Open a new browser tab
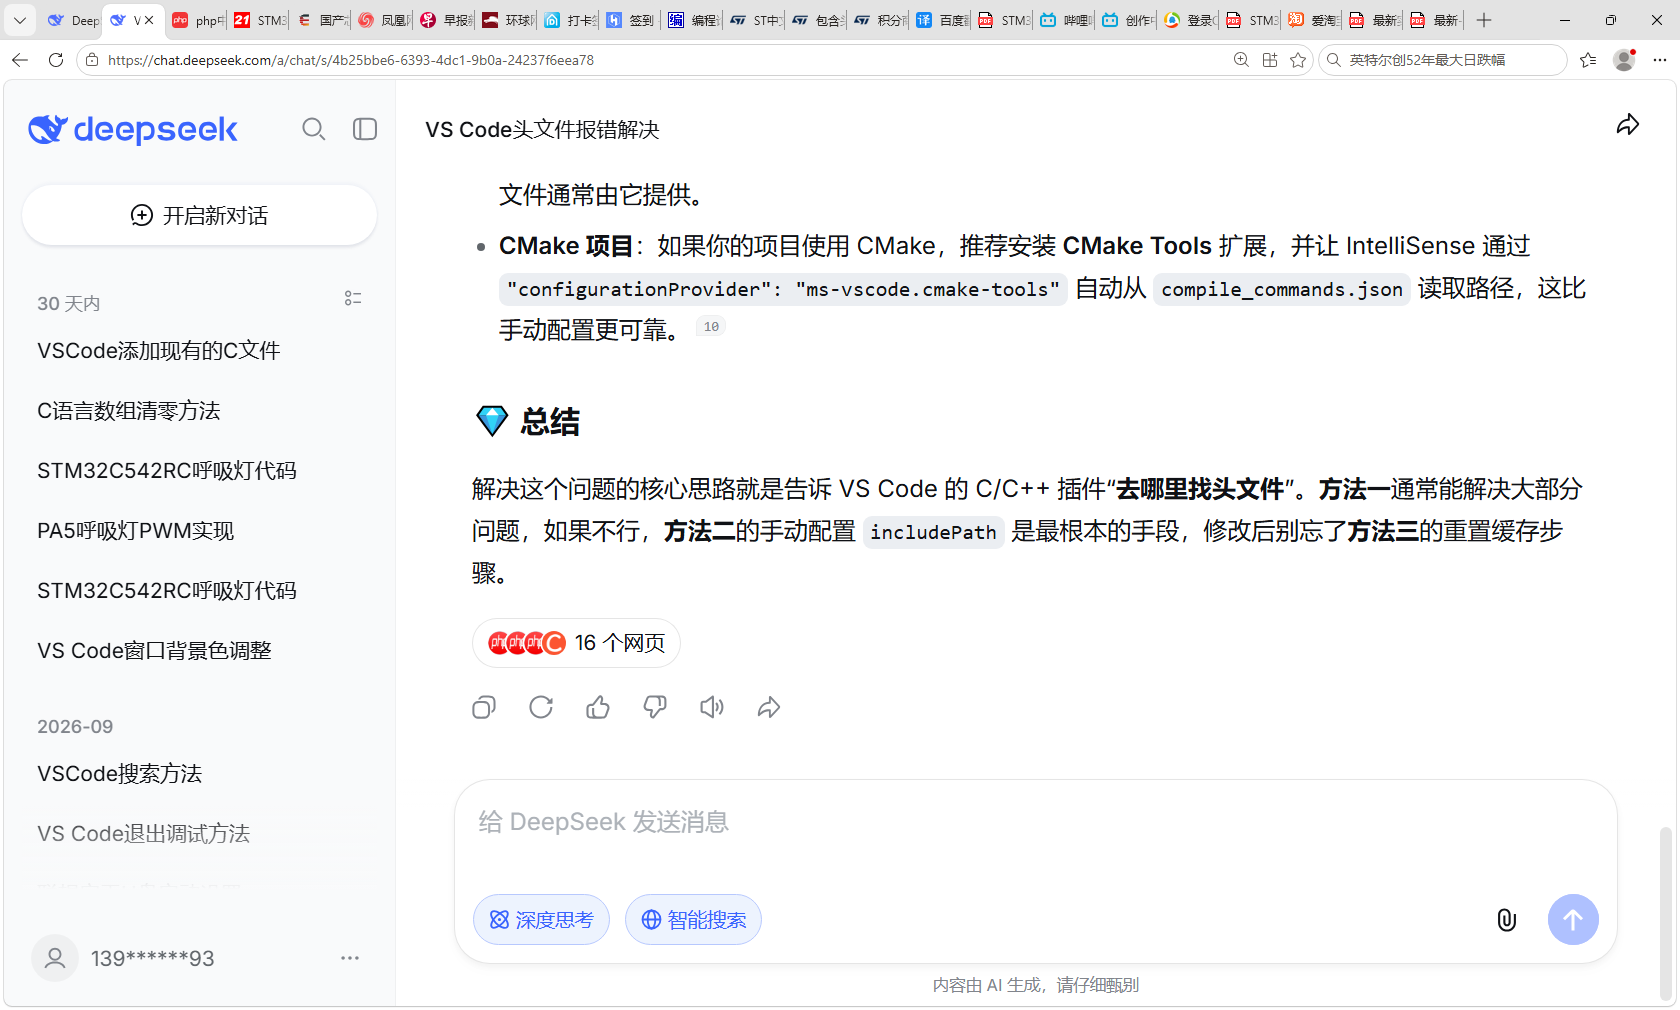This screenshot has height=1010, width=1680. (1484, 20)
